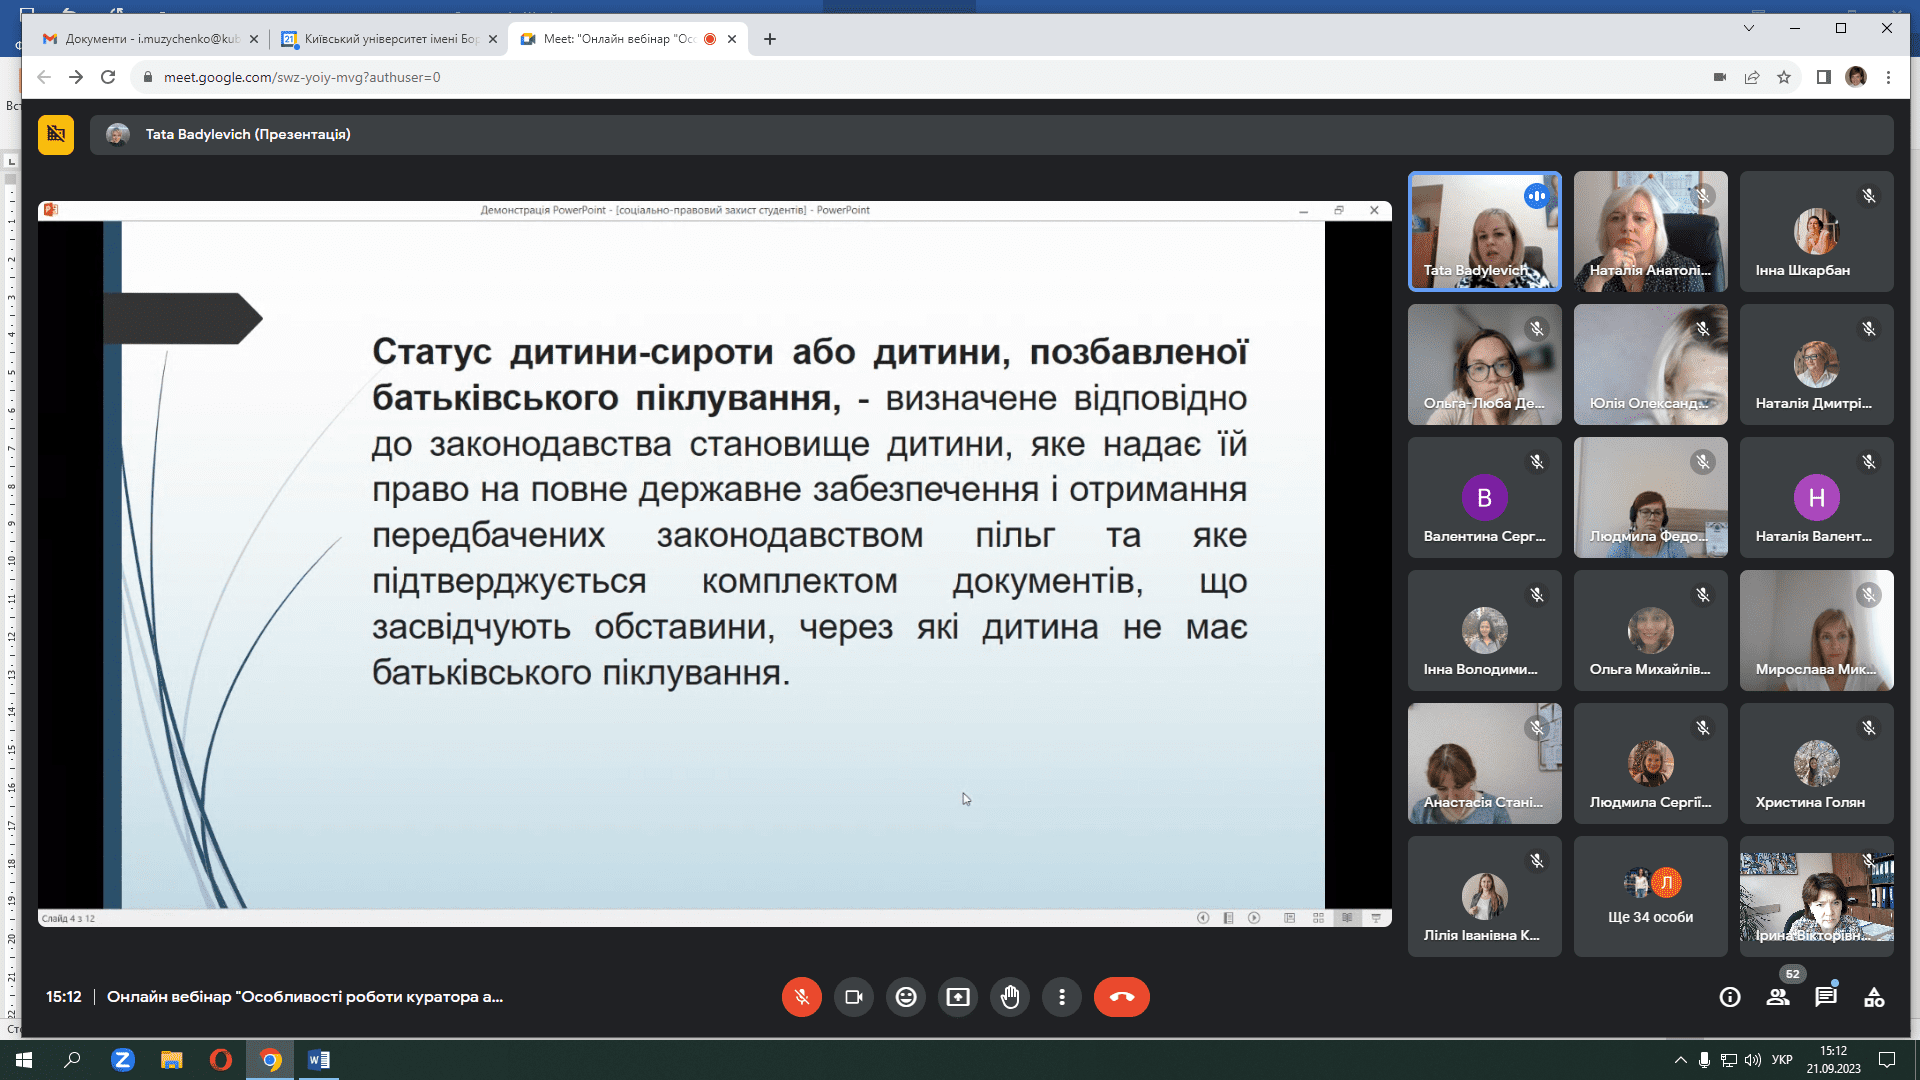
Task: Expand the Chrome browser menu
Action: coord(1888,77)
